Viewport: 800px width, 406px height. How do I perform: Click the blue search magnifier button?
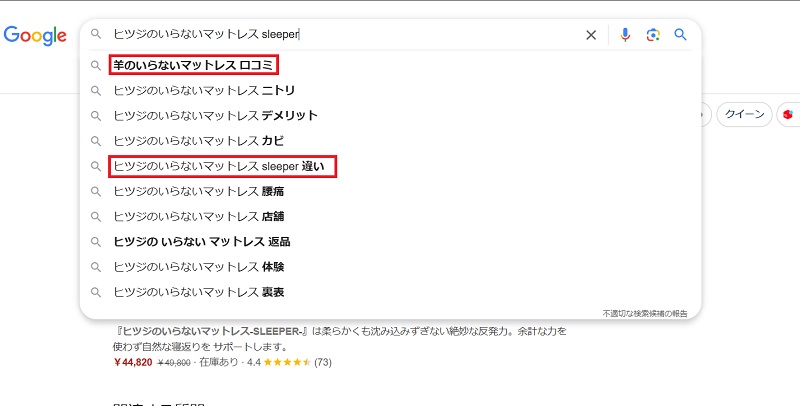click(x=680, y=34)
